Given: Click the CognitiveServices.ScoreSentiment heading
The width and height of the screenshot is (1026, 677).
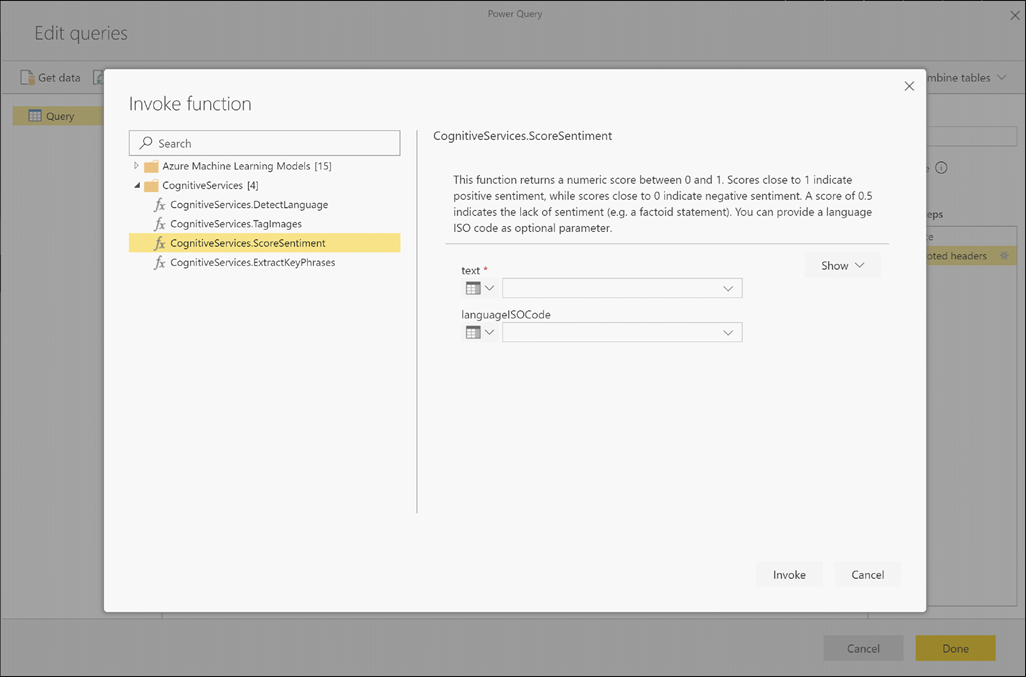Looking at the screenshot, I should [523, 136].
